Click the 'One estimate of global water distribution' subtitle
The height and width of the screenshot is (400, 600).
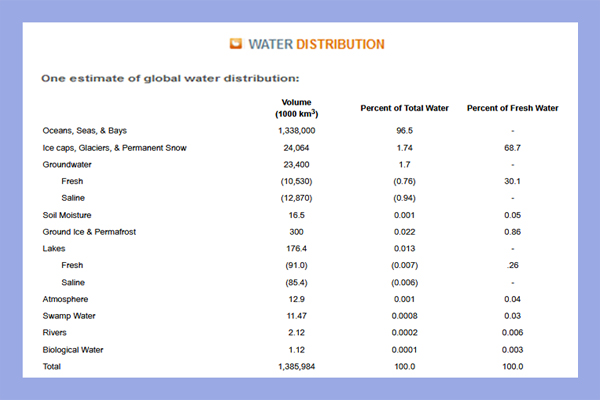[170, 78]
